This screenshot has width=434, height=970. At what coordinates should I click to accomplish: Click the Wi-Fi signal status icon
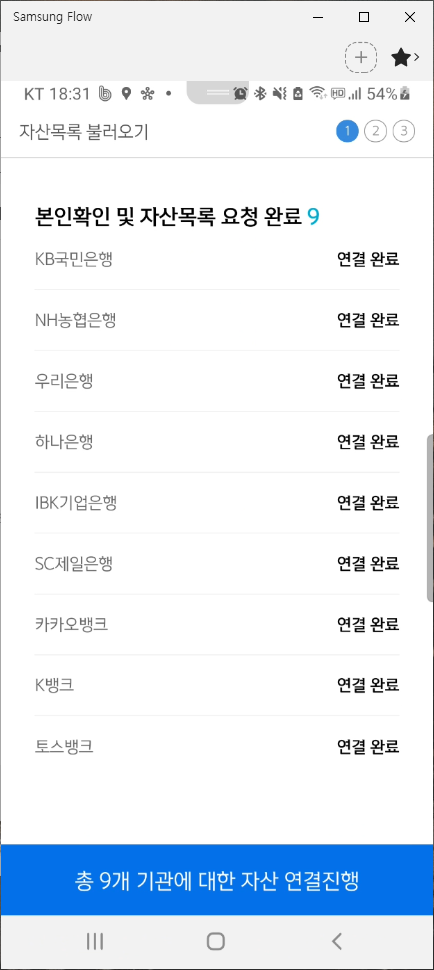(x=318, y=93)
